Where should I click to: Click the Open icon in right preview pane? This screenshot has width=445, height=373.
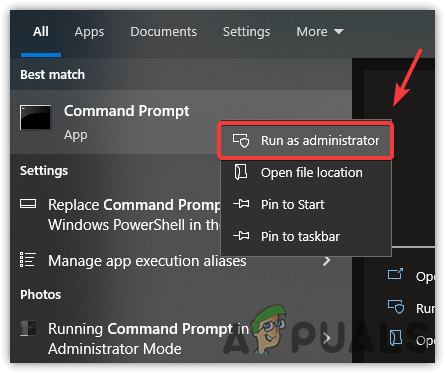pyautogui.click(x=395, y=274)
